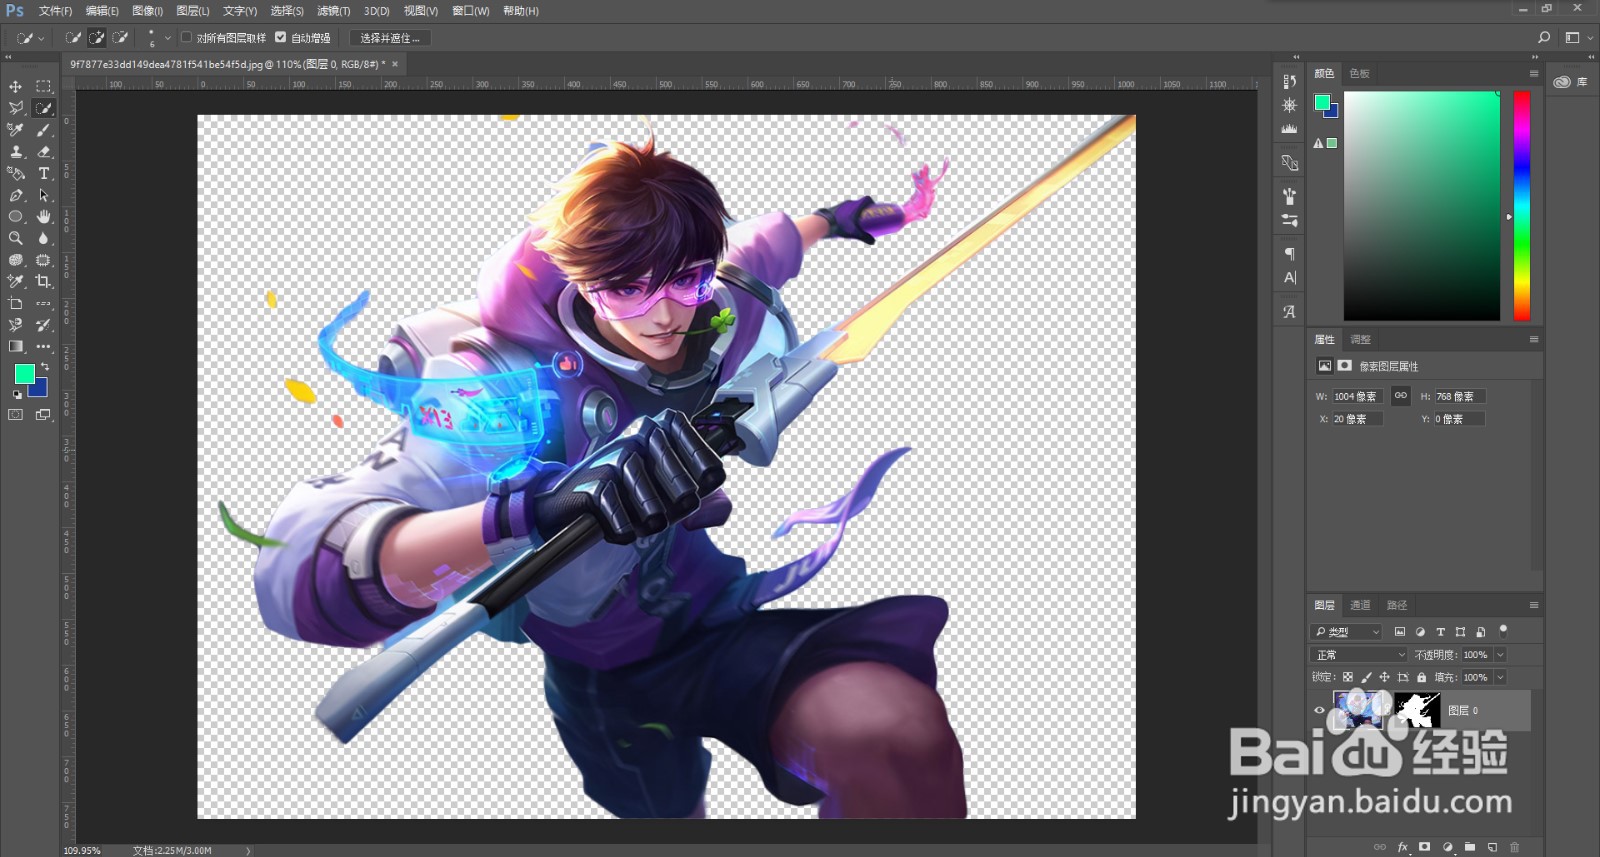Viewport: 1600px width, 857px height.
Task: Click the H 768 像素 height field
Action: (1460, 396)
